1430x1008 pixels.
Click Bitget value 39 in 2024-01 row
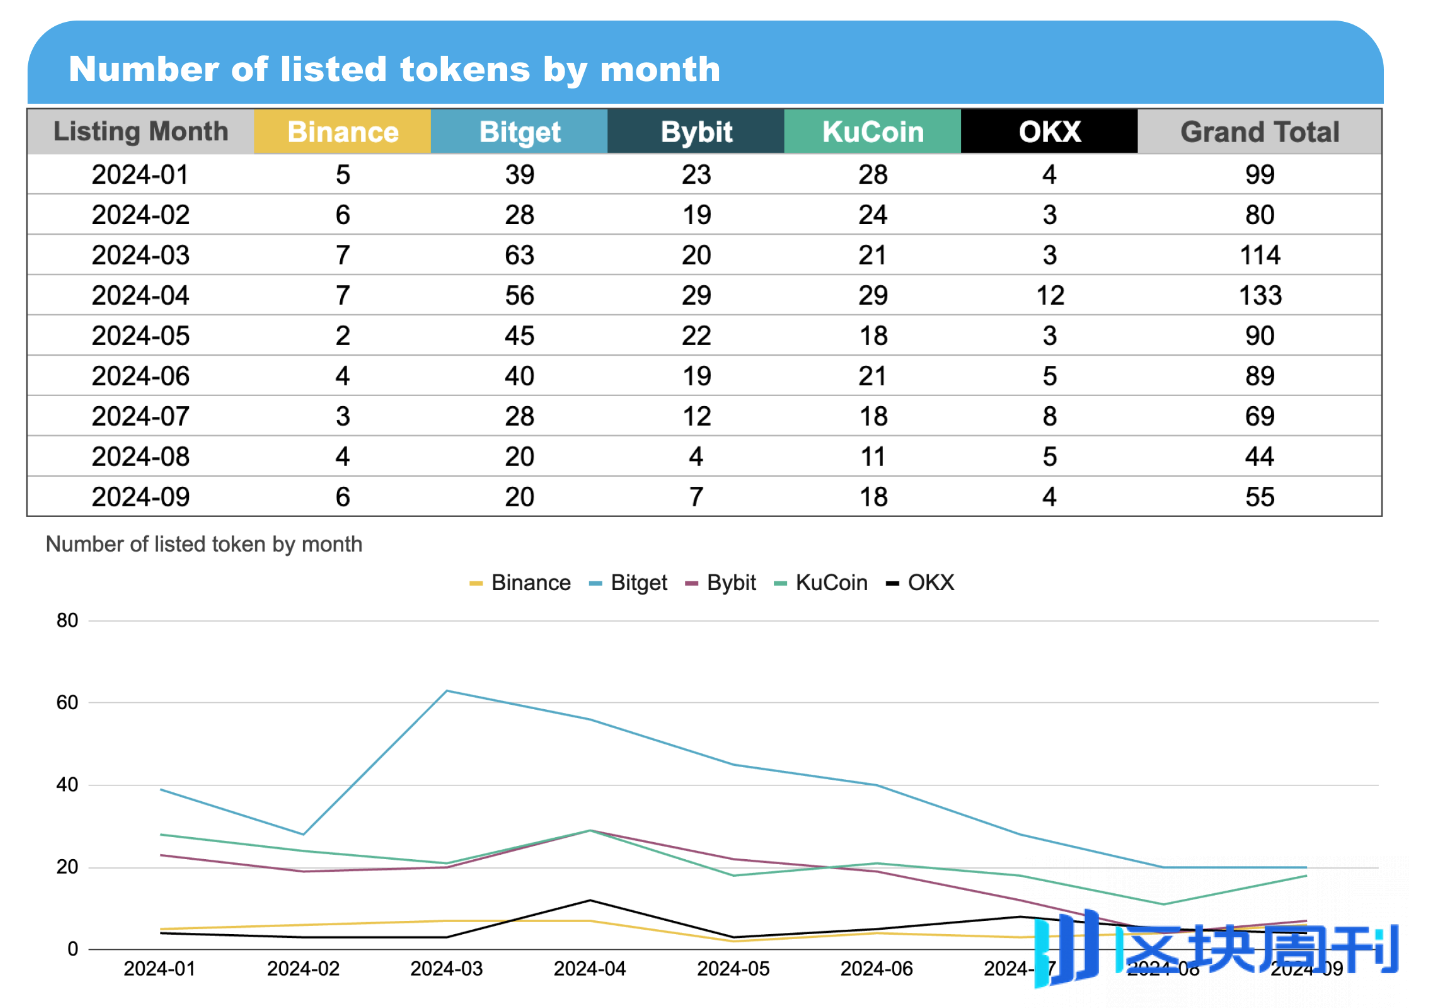point(519,175)
